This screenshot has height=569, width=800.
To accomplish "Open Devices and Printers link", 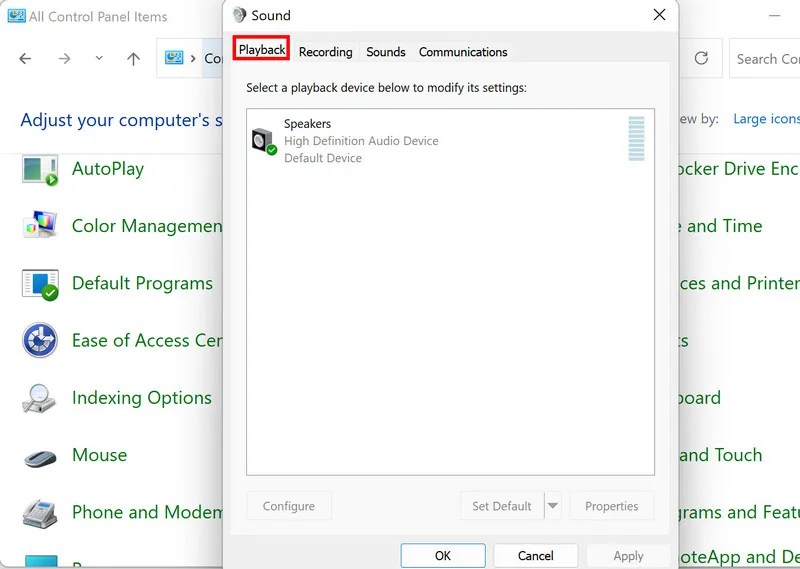I will (x=739, y=283).
